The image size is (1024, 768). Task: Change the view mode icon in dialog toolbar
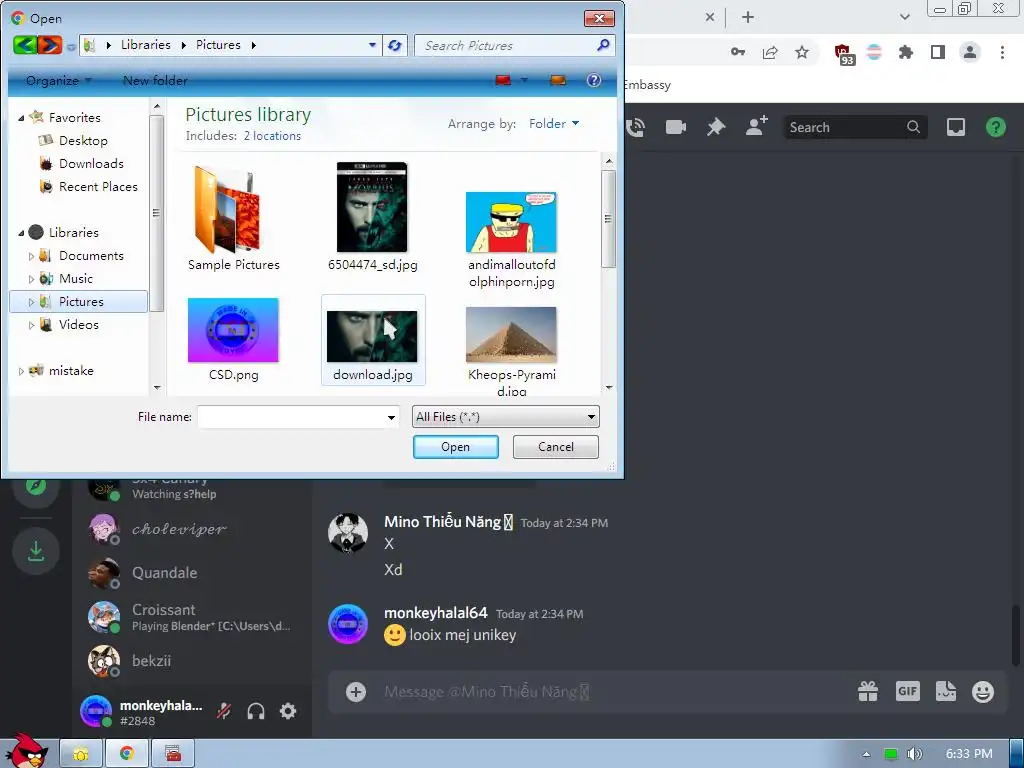pyautogui.click(x=503, y=80)
